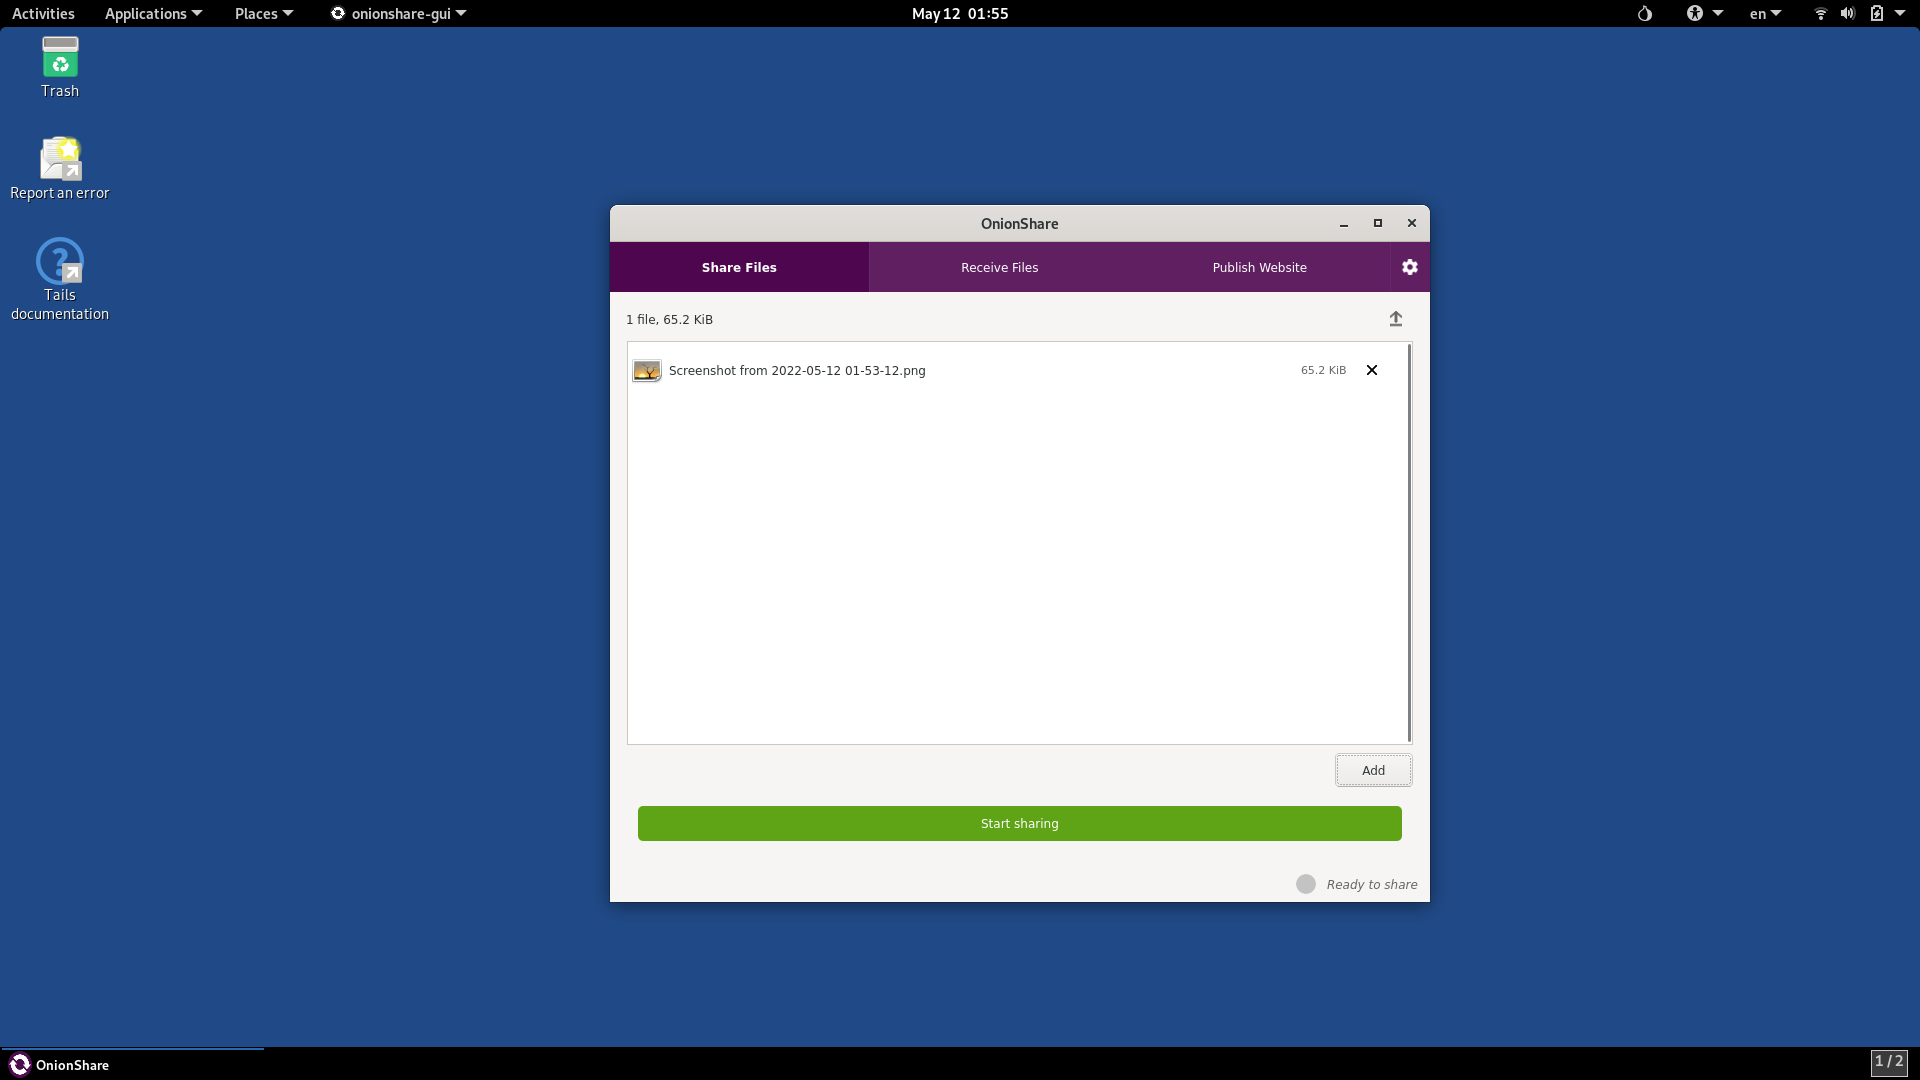The height and width of the screenshot is (1080, 1920).
Task: Open Tails documentation desktop icon
Action: (60, 279)
